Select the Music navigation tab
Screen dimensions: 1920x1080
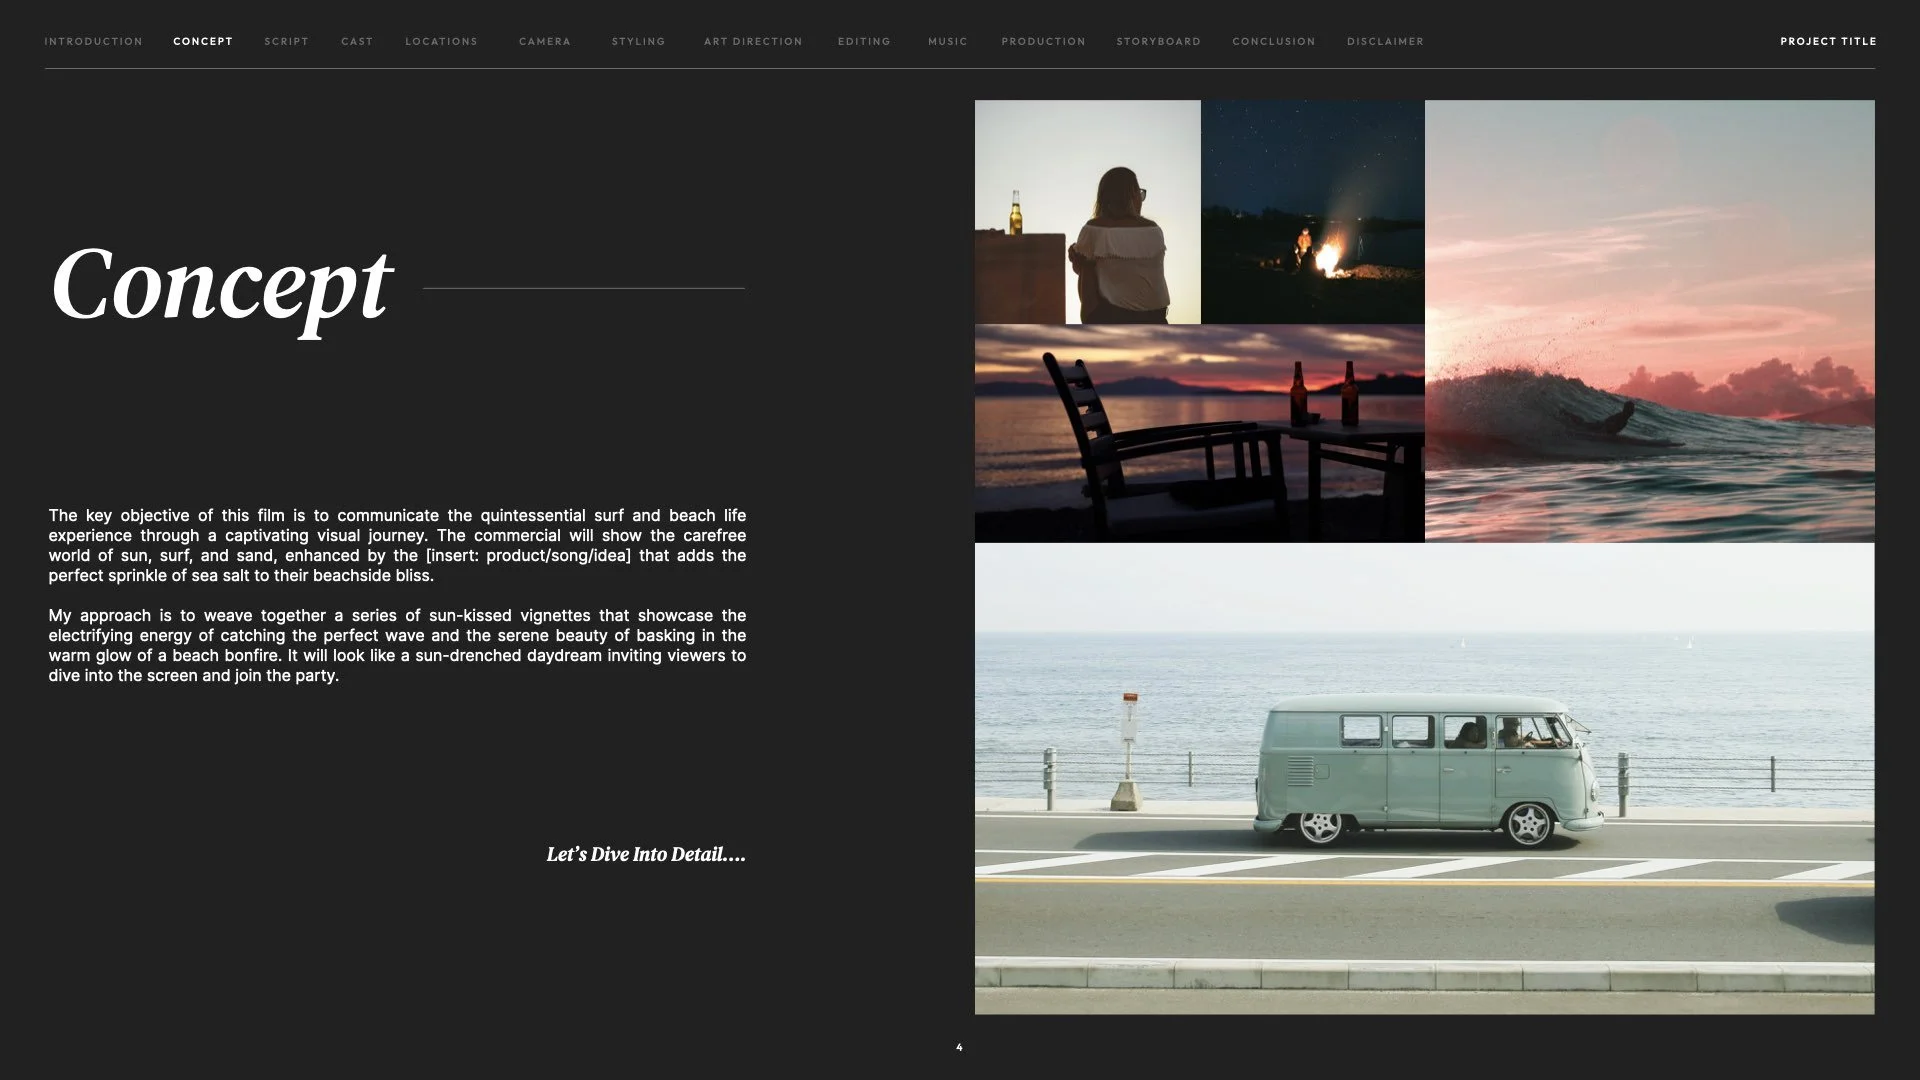[947, 41]
